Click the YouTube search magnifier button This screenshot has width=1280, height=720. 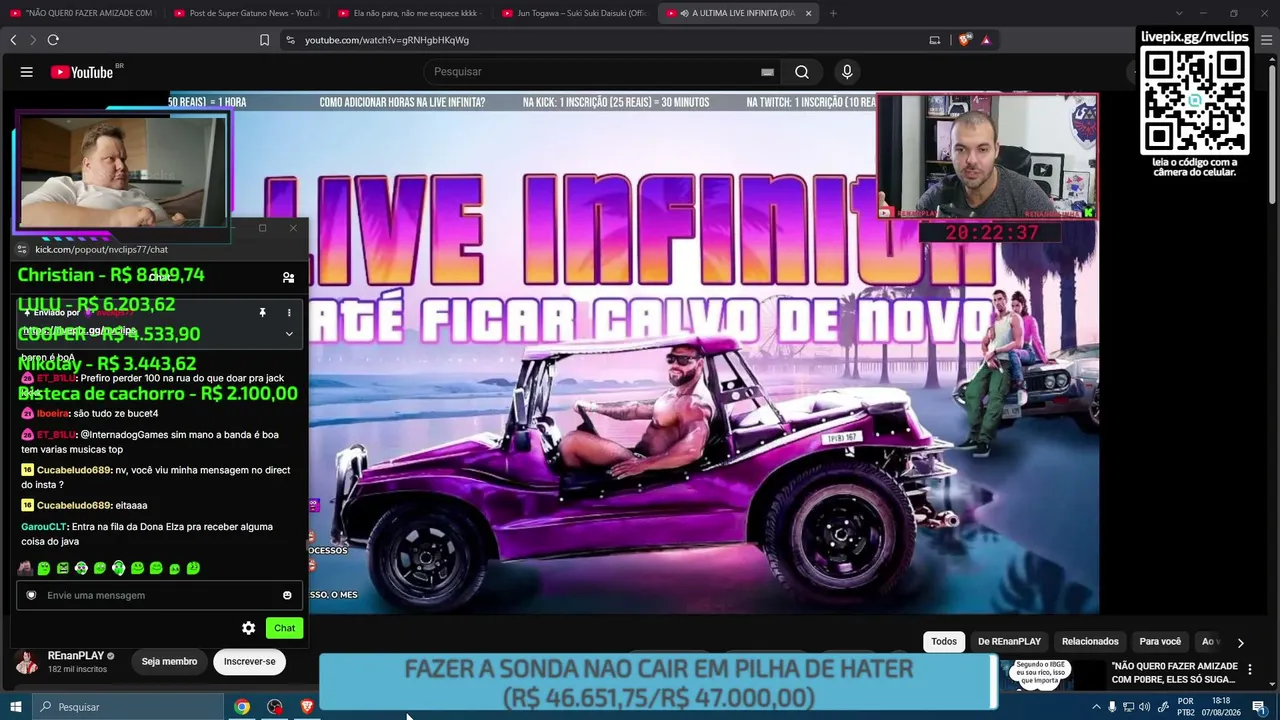tap(802, 72)
